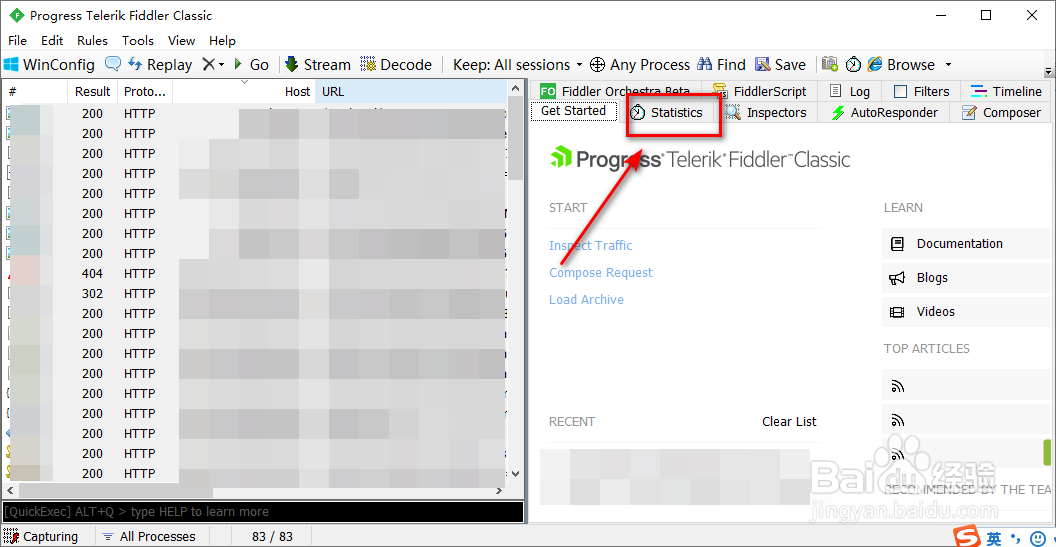Image resolution: width=1056 pixels, height=547 pixels.
Task: Sort by Protocol column header
Action: click(145, 92)
